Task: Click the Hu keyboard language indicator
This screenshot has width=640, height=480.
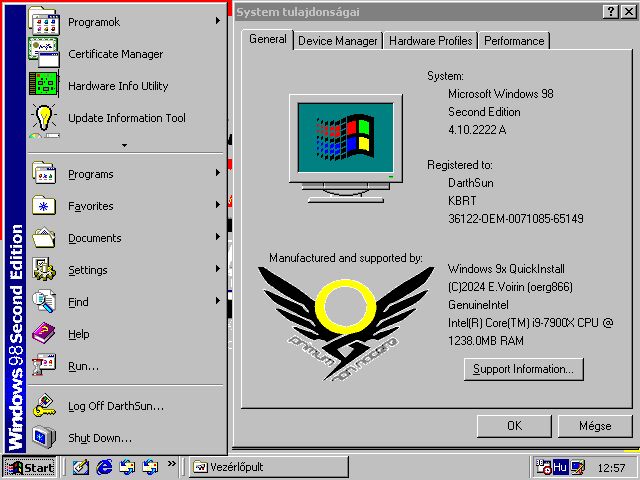Action: 560,467
